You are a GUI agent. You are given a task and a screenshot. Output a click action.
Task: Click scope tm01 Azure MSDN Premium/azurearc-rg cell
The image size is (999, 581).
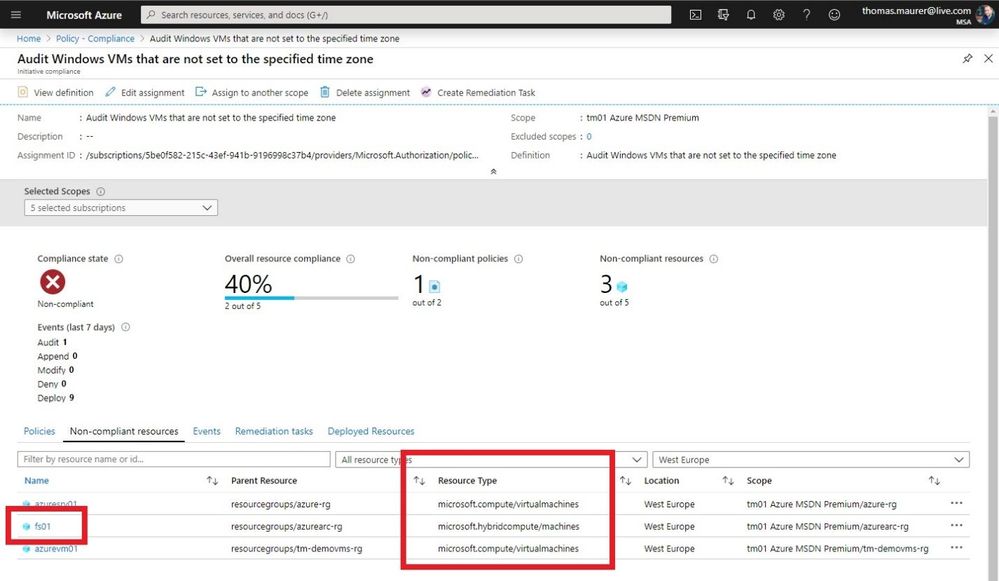click(x=828, y=526)
